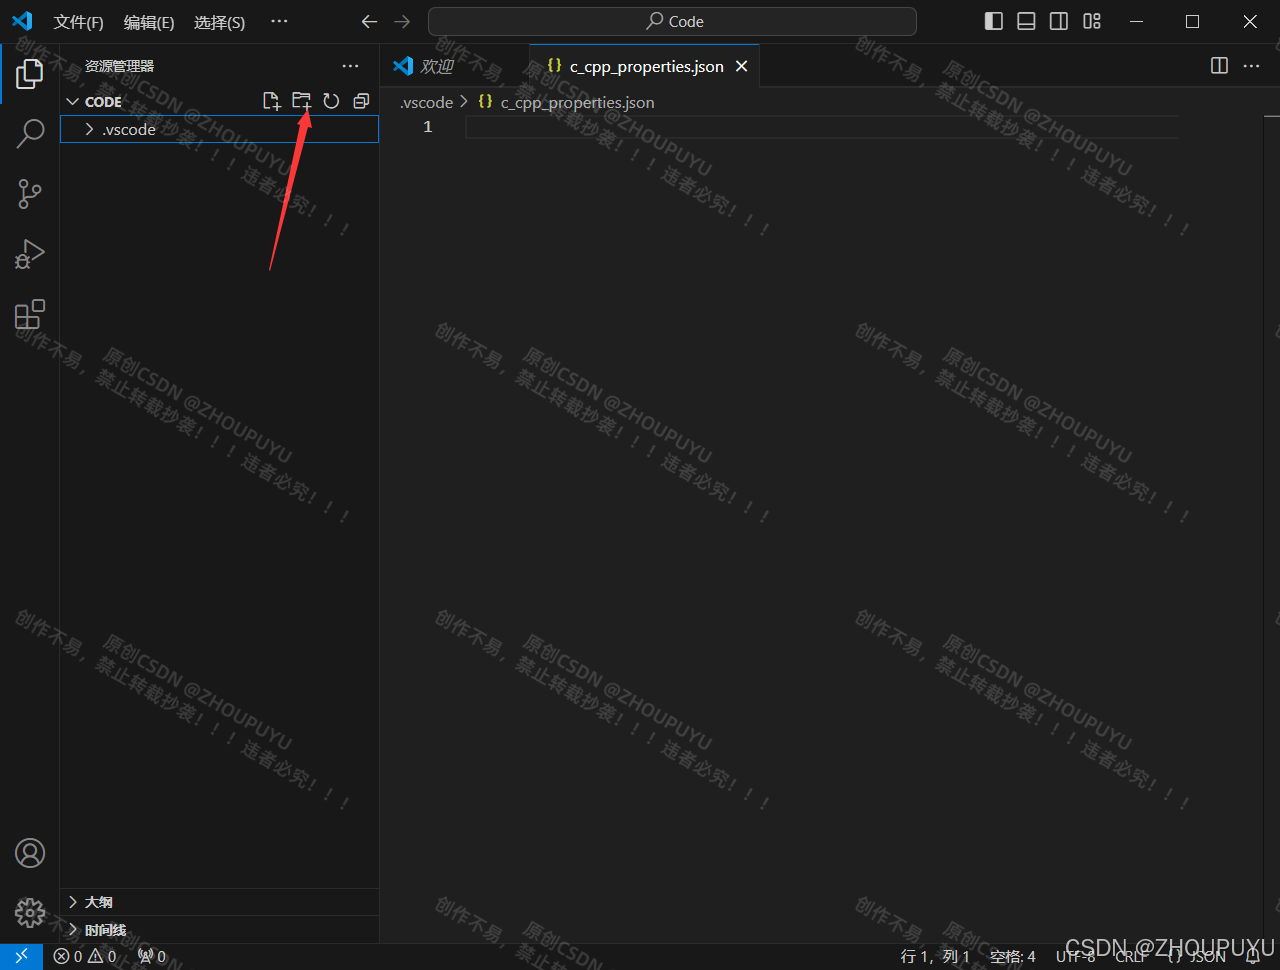The width and height of the screenshot is (1280, 970).
Task: Open the customize layout icon
Action: click(1092, 22)
